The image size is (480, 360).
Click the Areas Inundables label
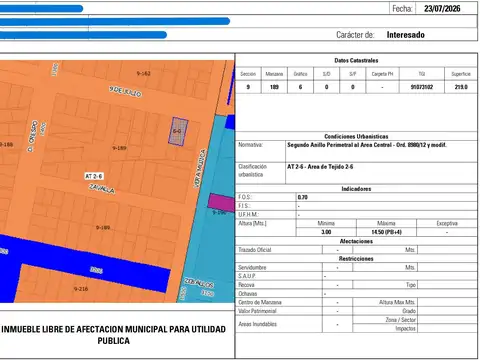coord(257,324)
